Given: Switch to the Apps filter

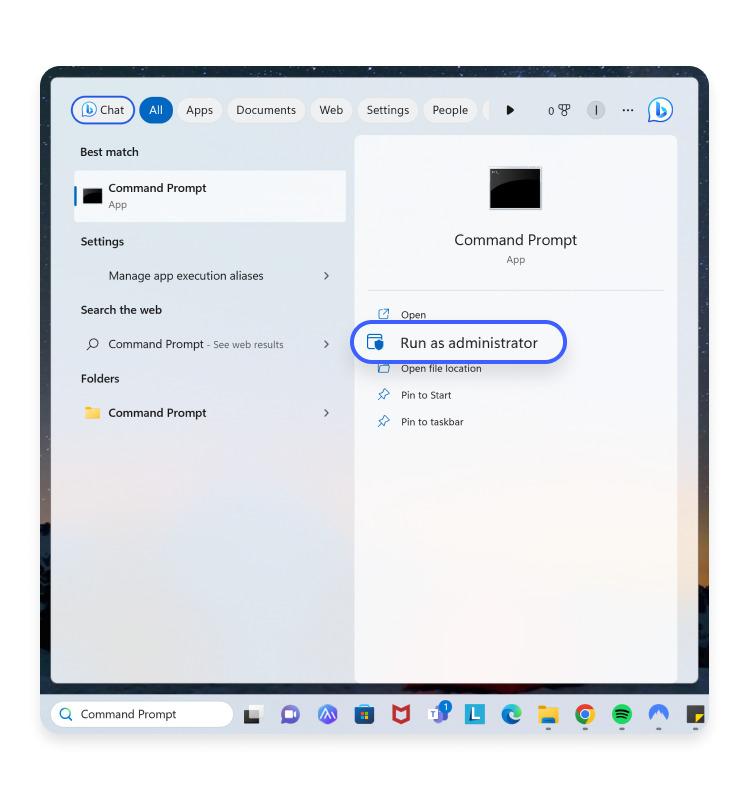Looking at the screenshot, I should (x=199, y=110).
